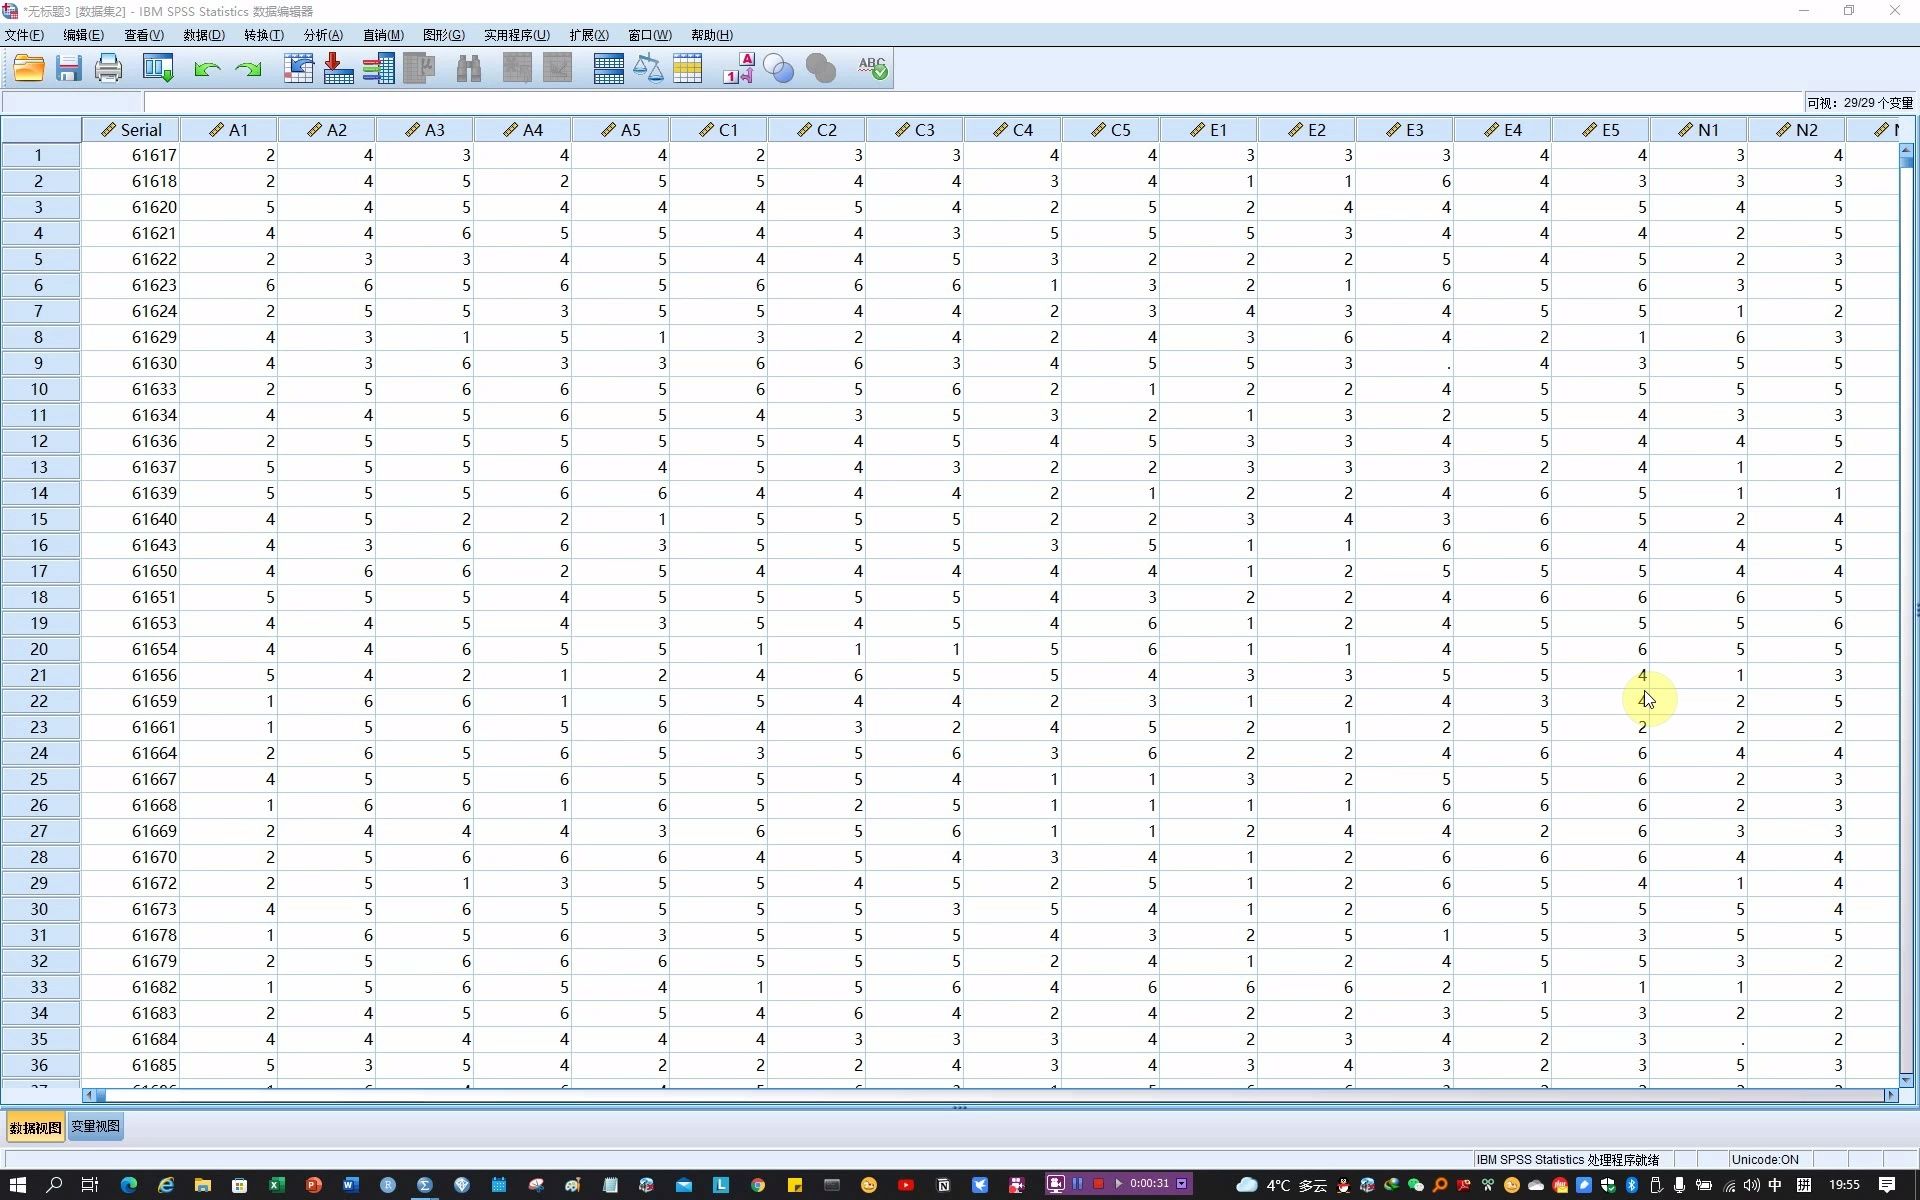The height and width of the screenshot is (1200, 1920).
Task: Select row header 36
Action: point(40,1065)
